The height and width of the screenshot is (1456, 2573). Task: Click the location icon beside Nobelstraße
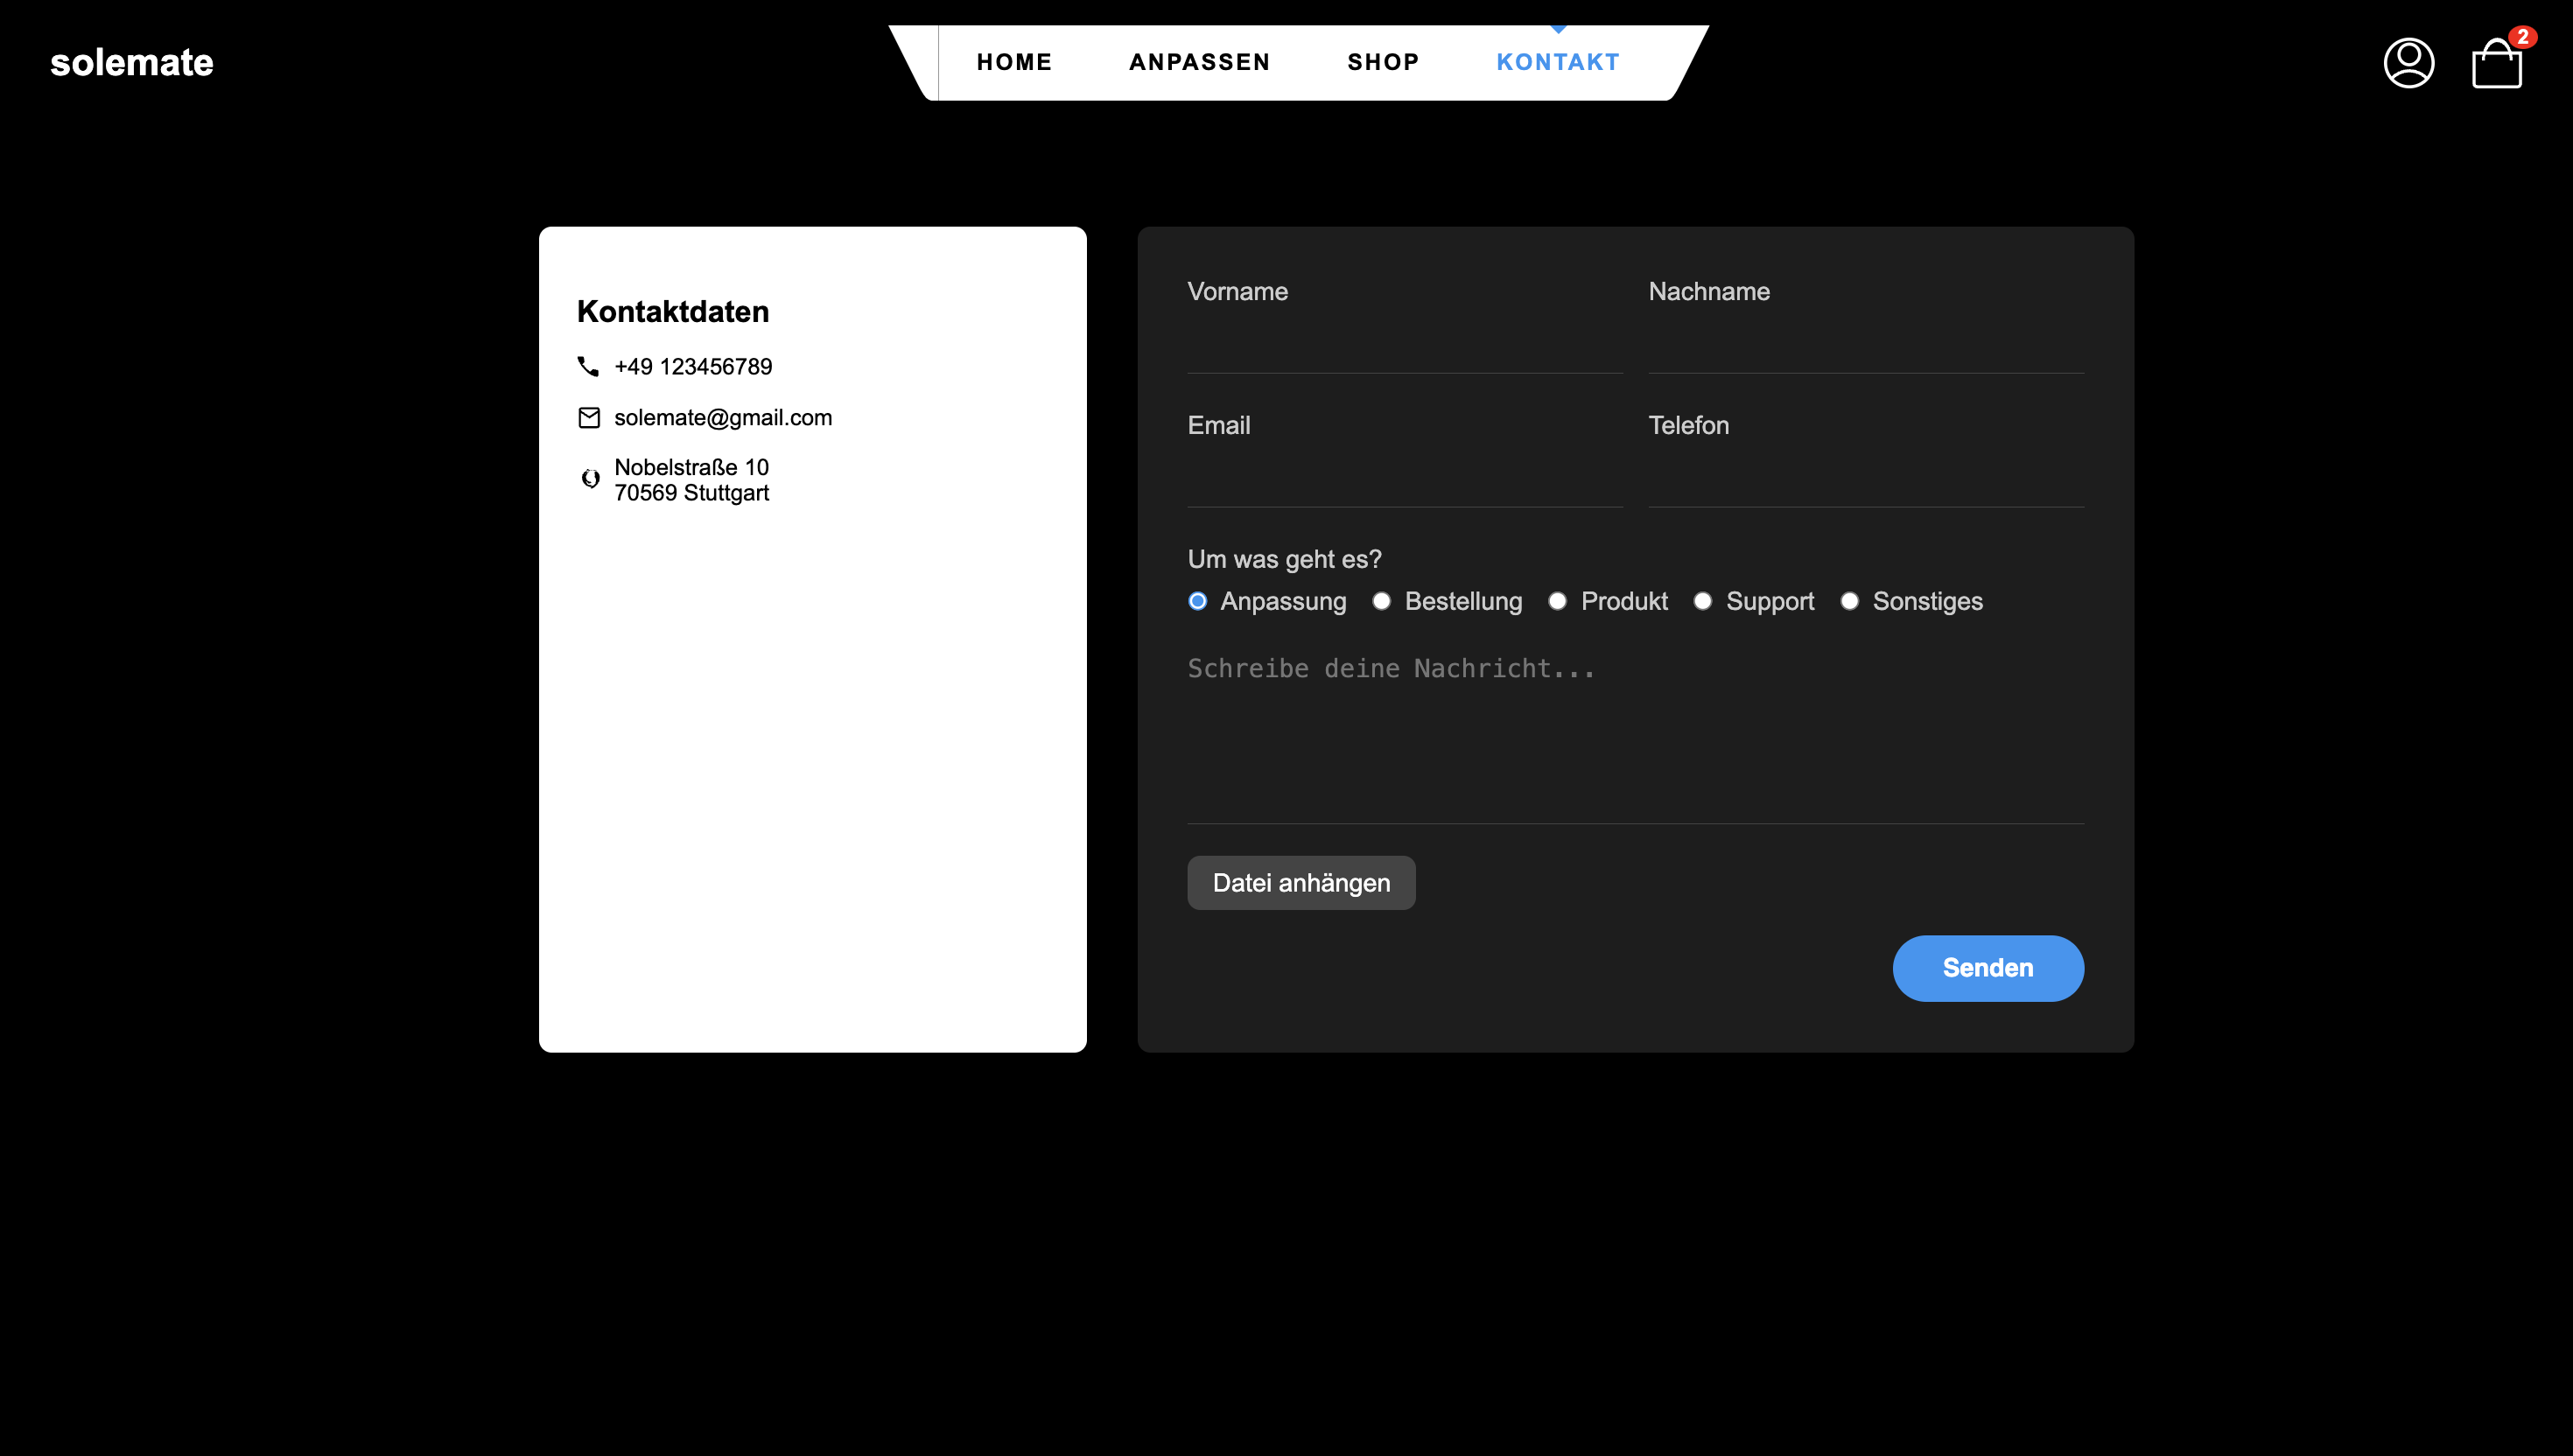click(590, 479)
